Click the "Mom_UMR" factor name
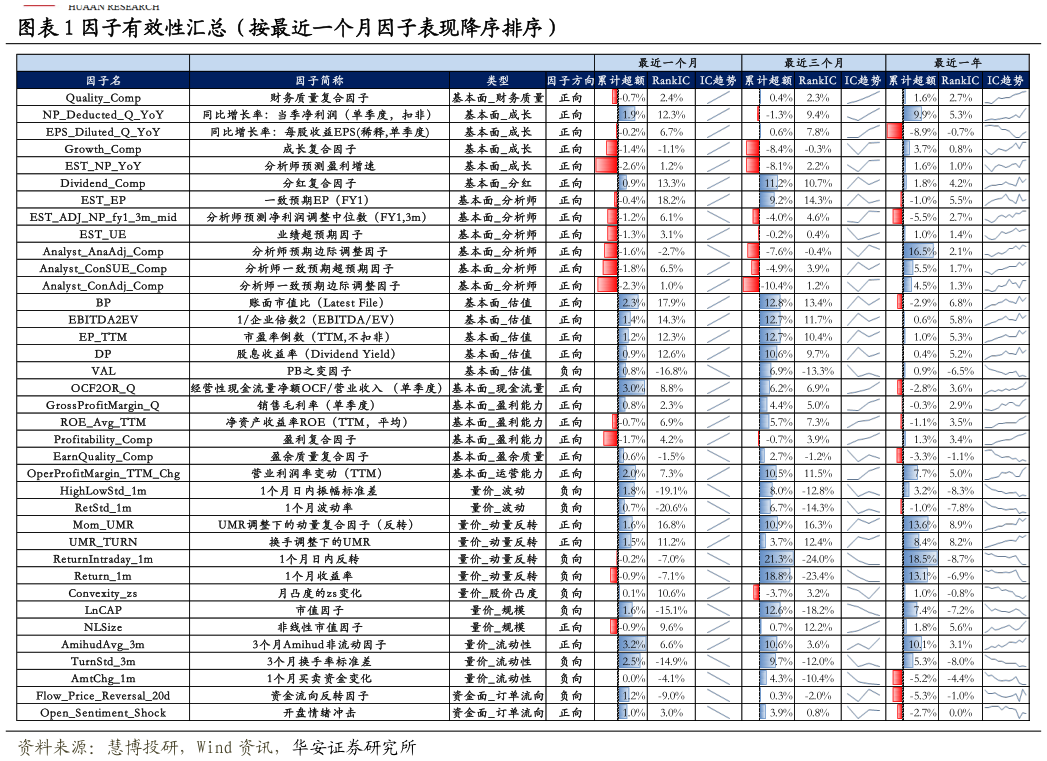The width and height of the screenshot is (1047, 761). click(x=103, y=525)
